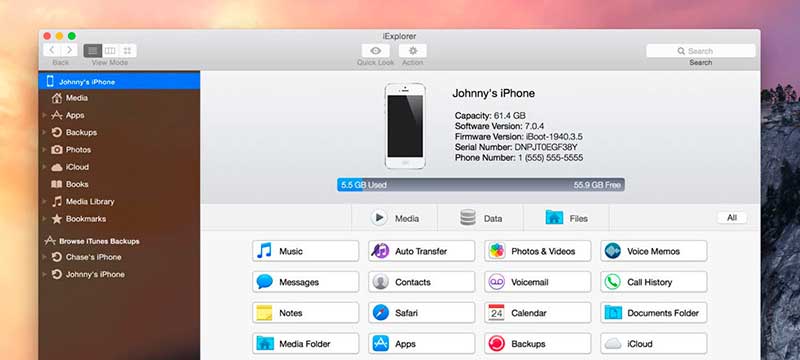Expand the Media Library sidebar item
The height and width of the screenshot is (360, 800).
click(45, 201)
